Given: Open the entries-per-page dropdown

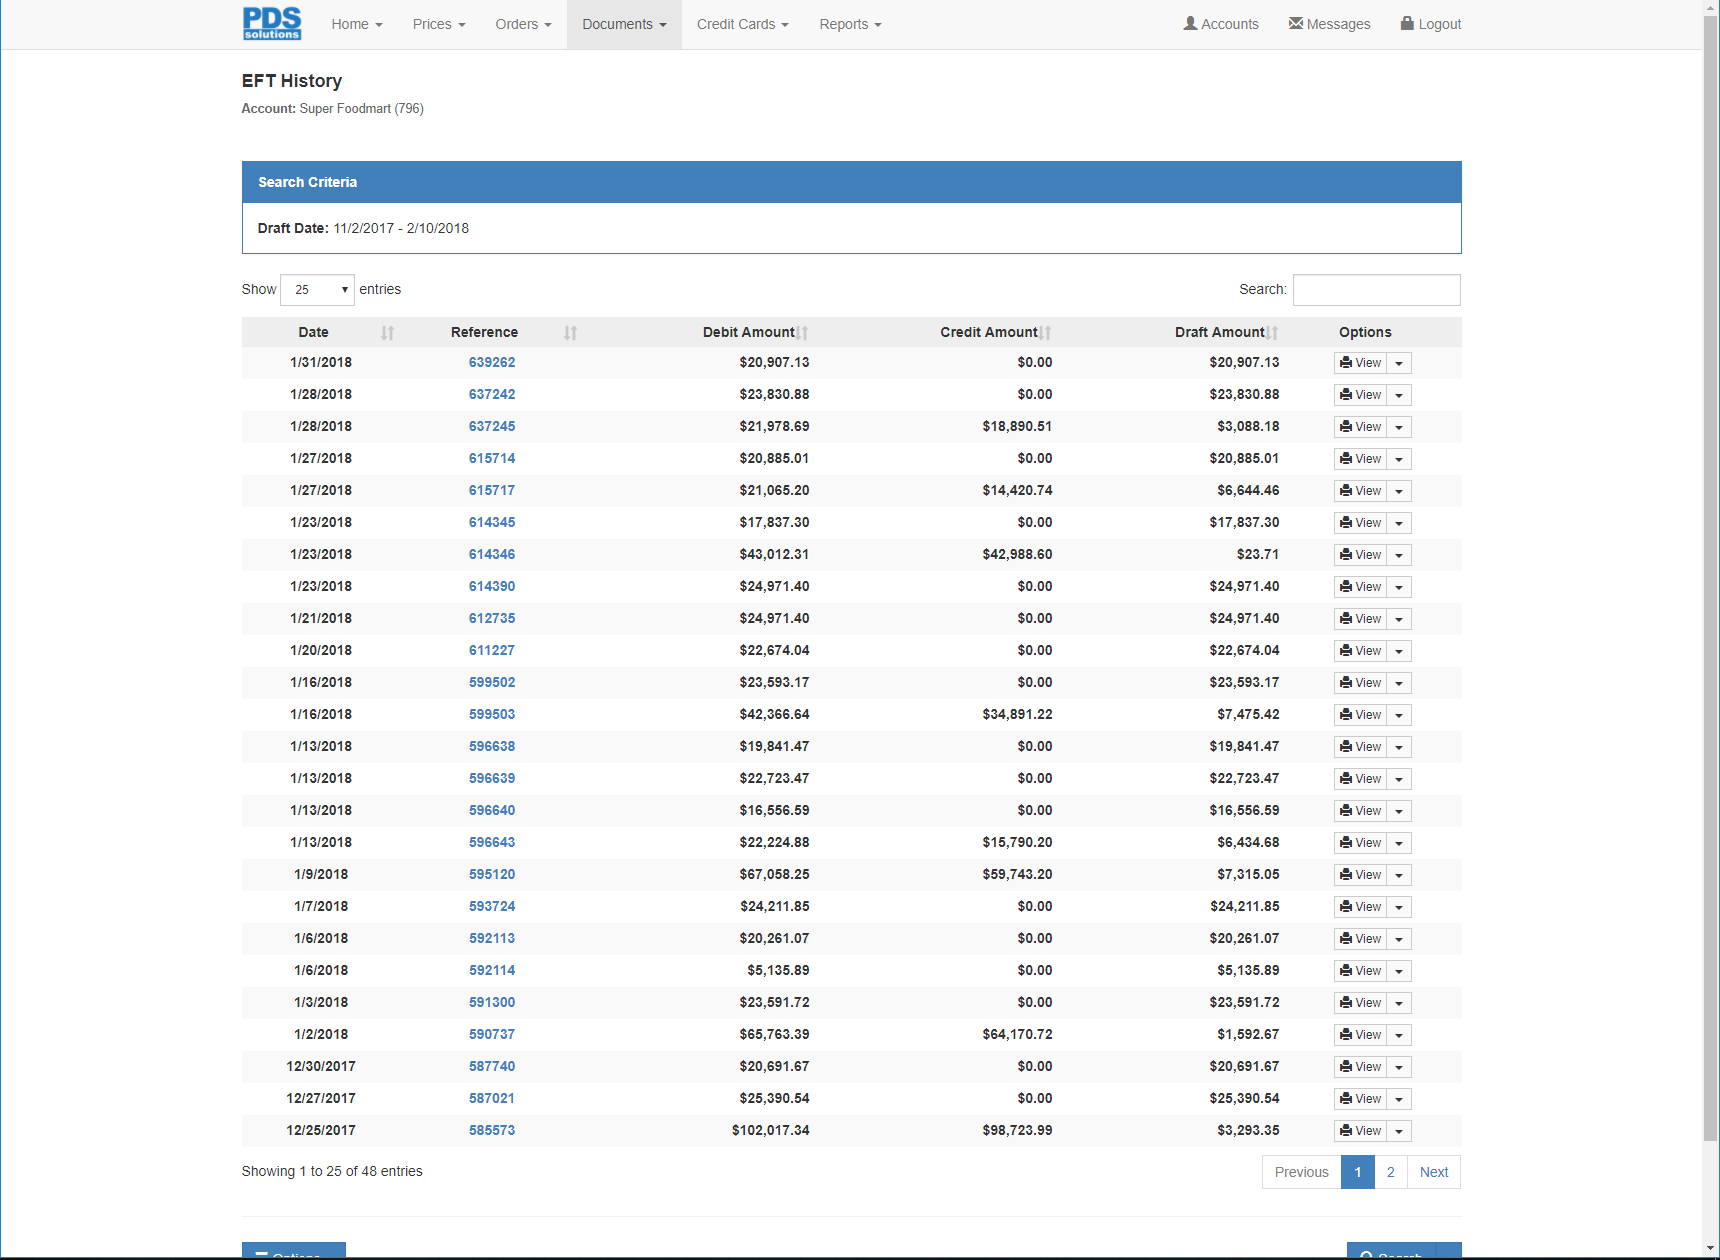Looking at the screenshot, I should click(x=317, y=290).
